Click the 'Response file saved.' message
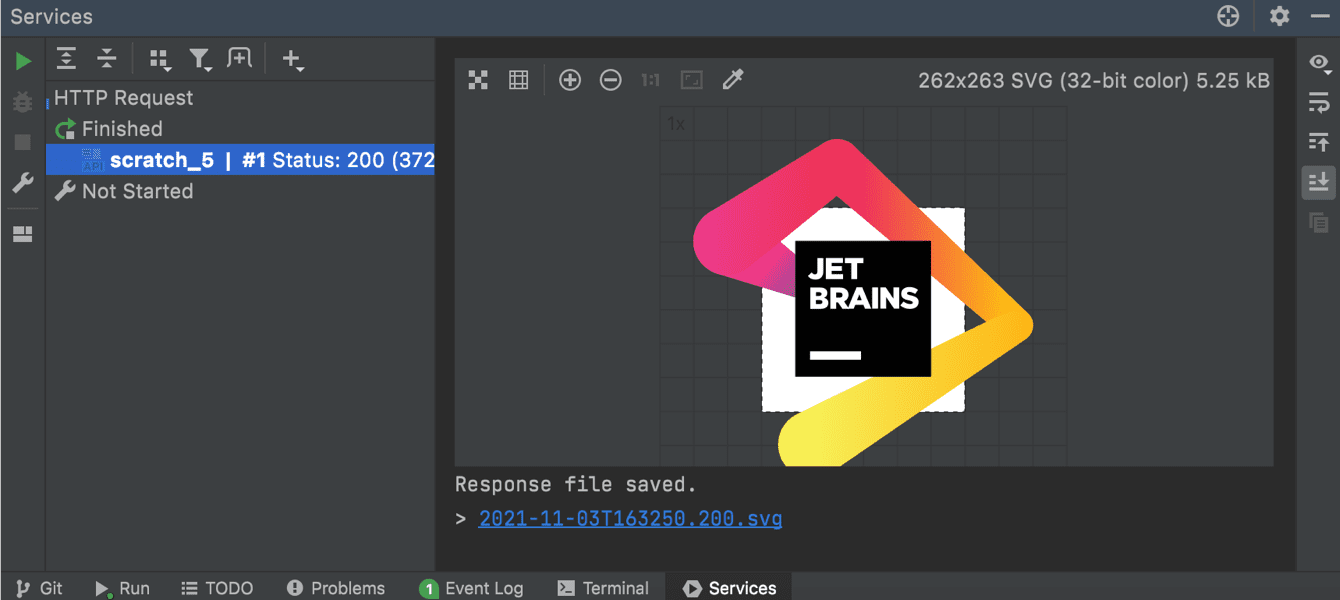This screenshot has height=600, width=1340. click(x=576, y=484)
